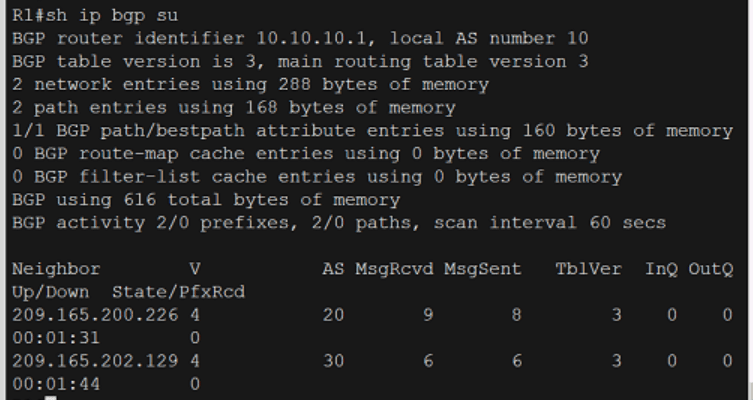Click the neighbor address 209.165.200.226
The width and height of the screenshot is (753, 400).
click(x=95, y=315)
